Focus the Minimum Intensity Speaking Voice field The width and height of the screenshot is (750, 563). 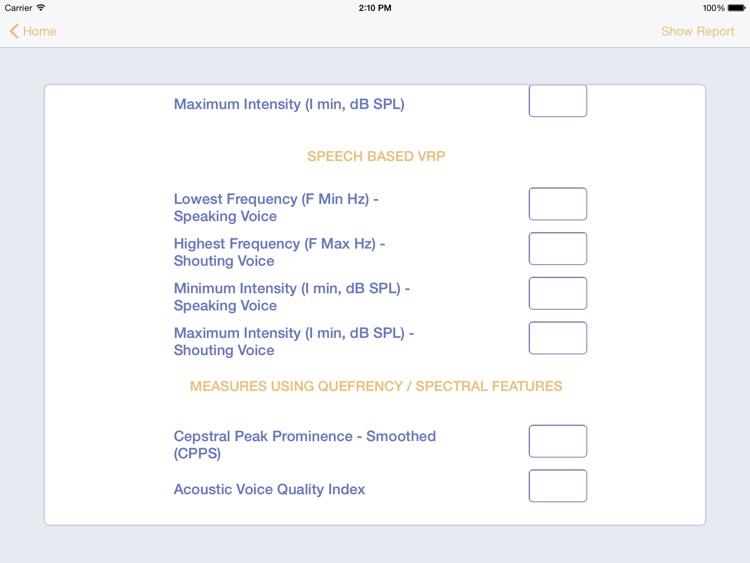[558, 293]
